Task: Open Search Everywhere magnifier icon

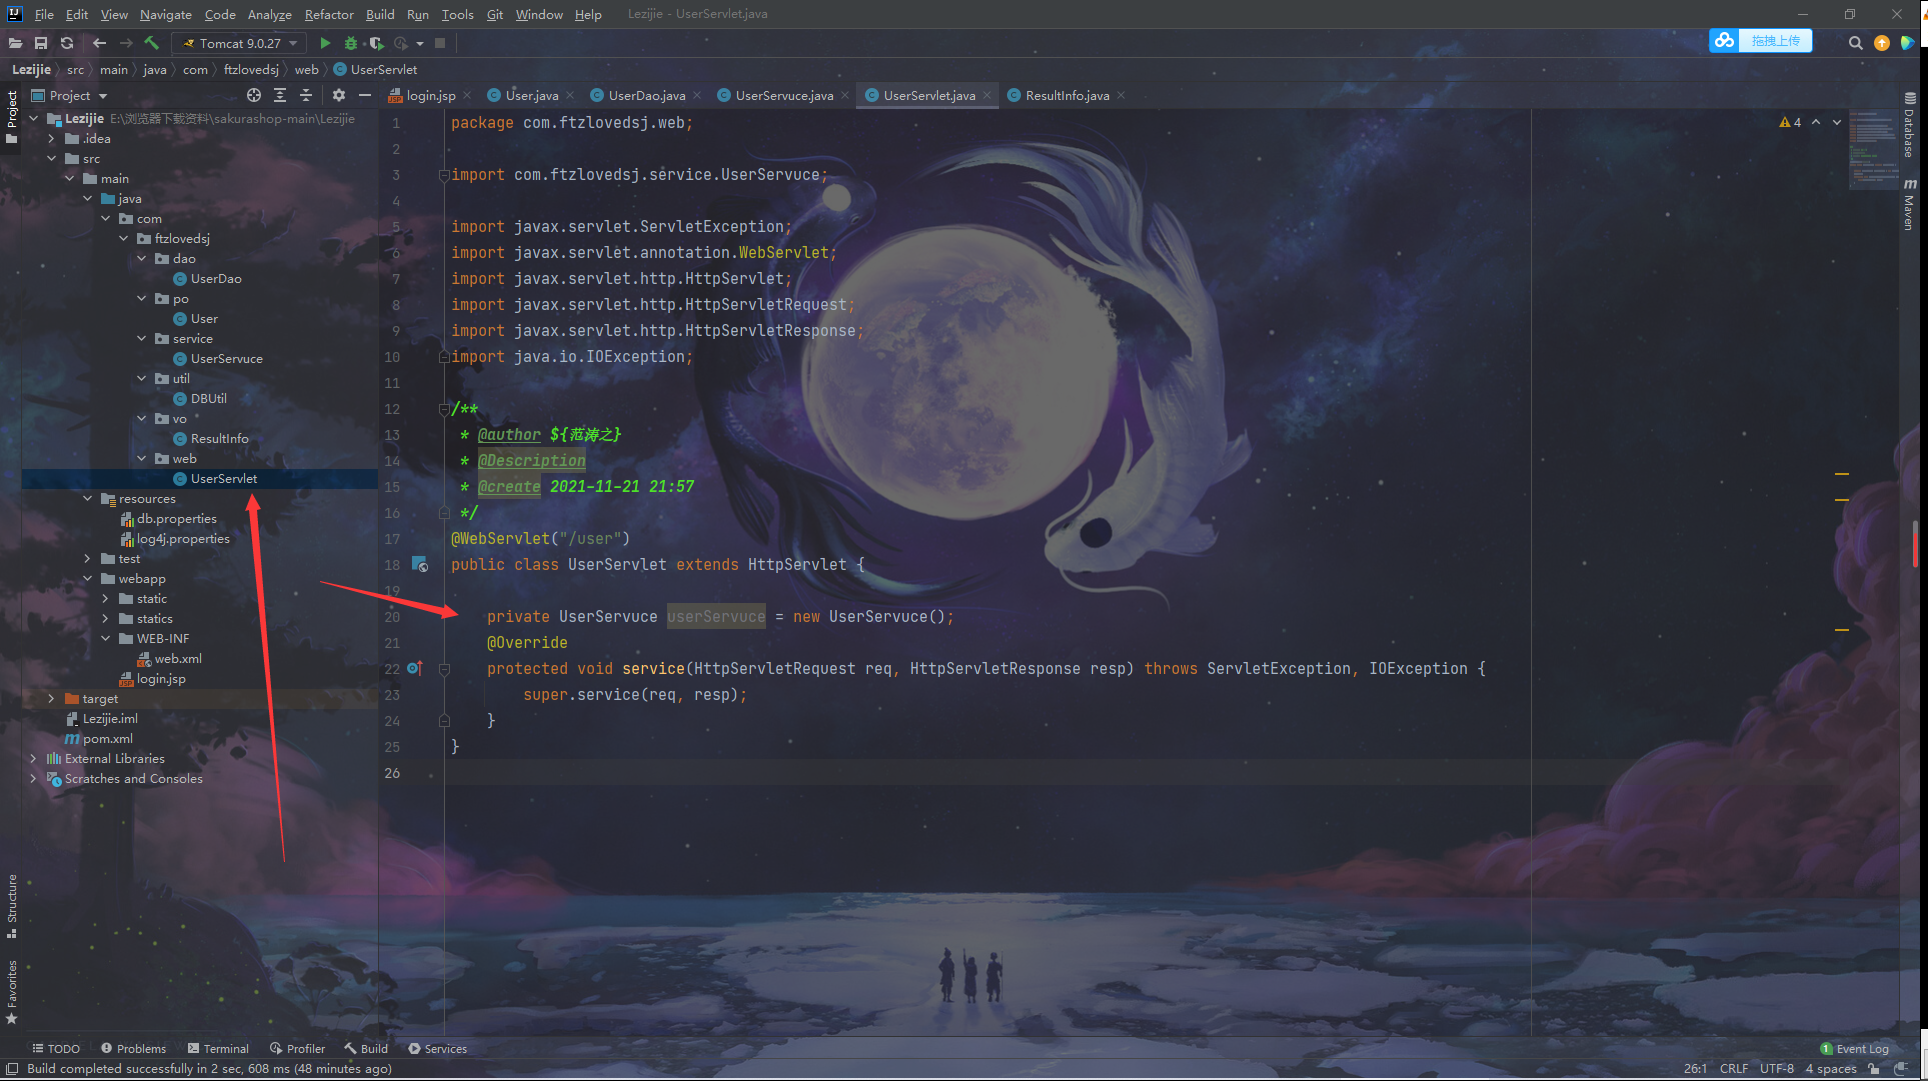Action: tap(1855, 43)
